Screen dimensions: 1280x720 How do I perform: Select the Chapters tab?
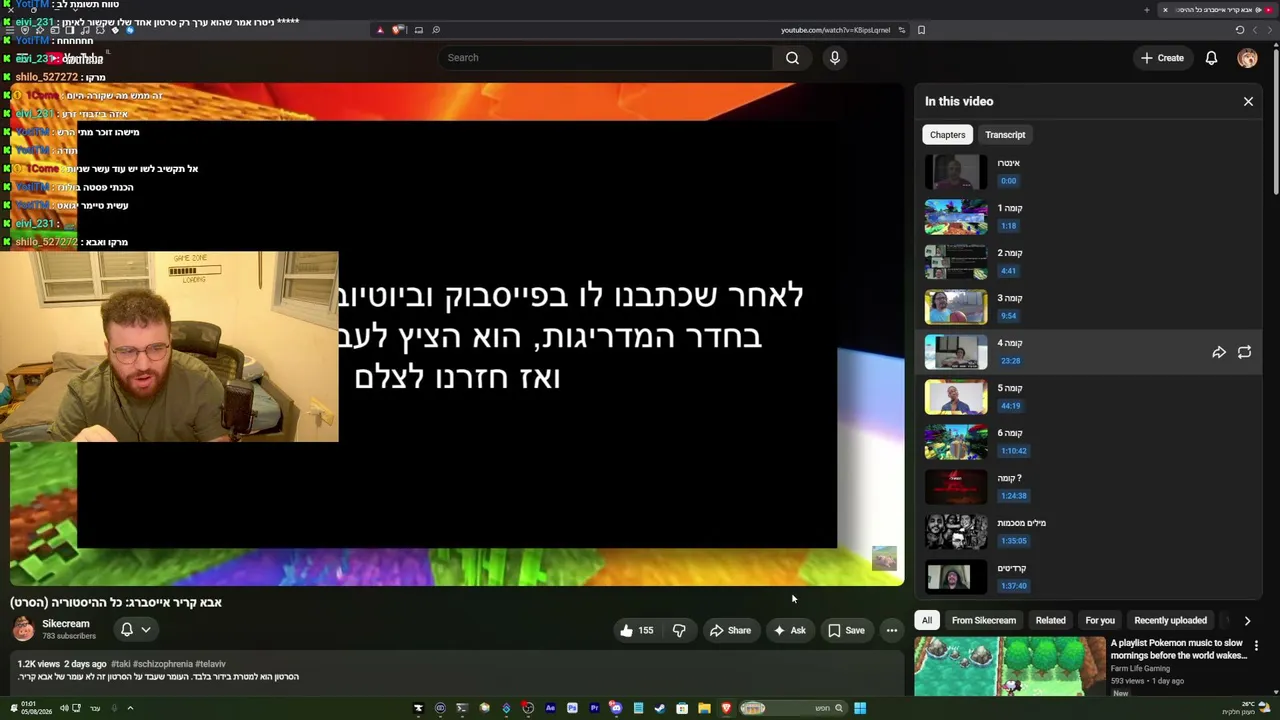[947, 135]
